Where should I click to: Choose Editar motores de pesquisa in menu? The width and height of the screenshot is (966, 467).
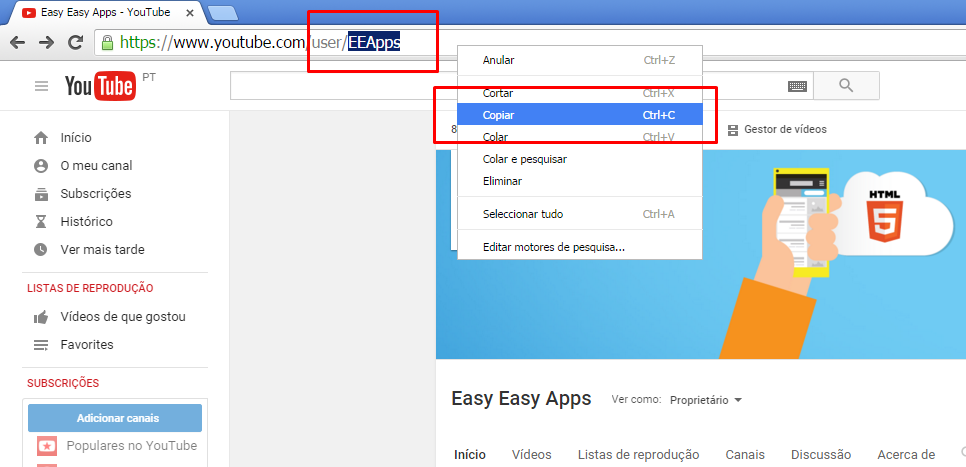click(x=579, y=248)
